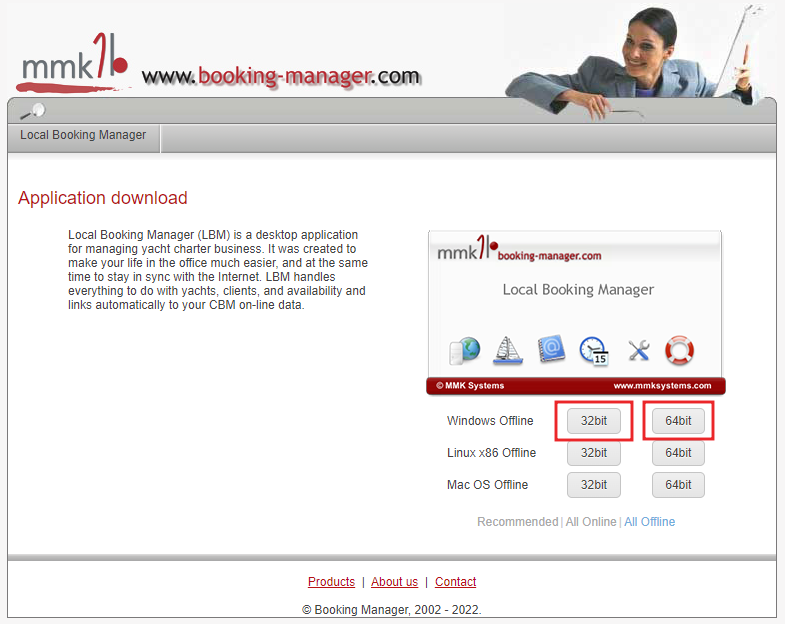Click the Linux x86 Offline label

[491, 453]
